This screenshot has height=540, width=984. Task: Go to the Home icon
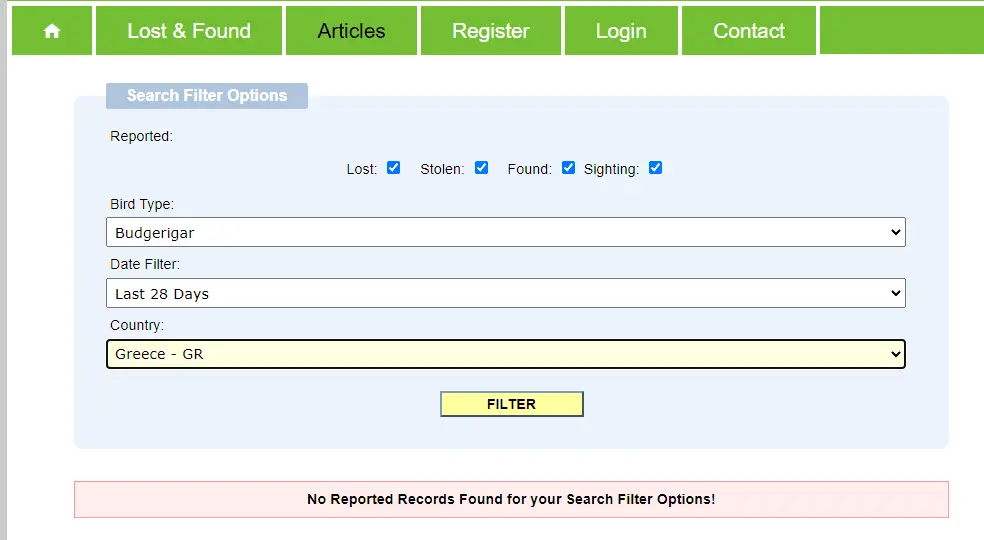pyautogui.click(x=52, y=31)
